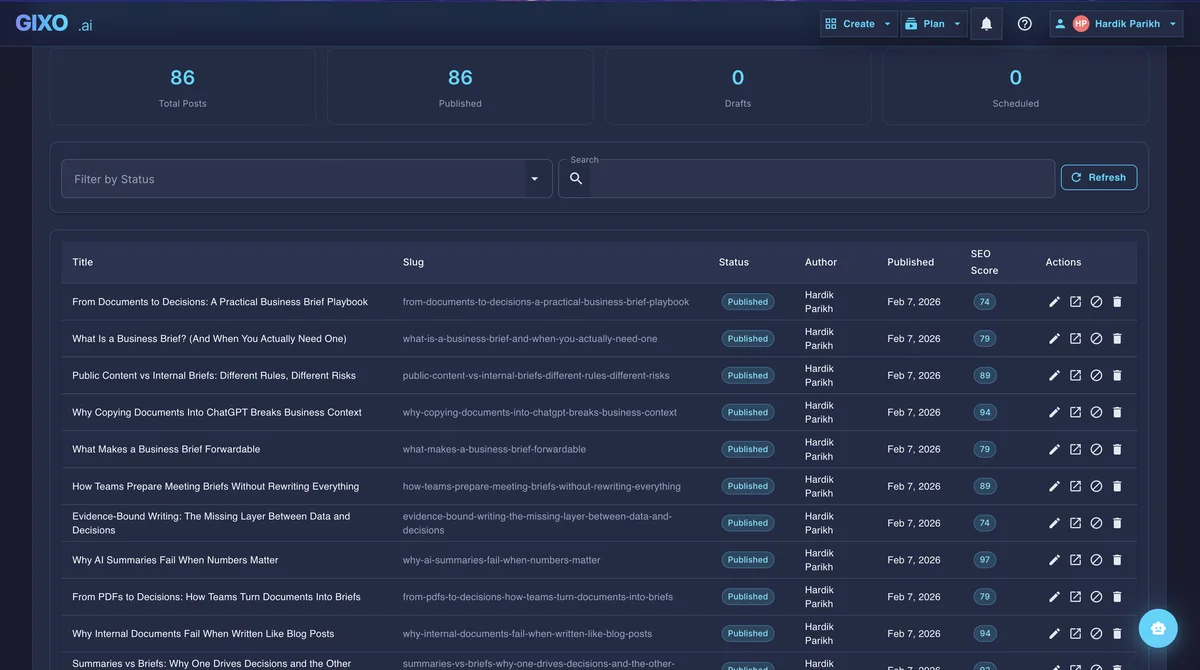Image resolution: width=1200 pixels, height=670 pixels.
Task: Unpublish the "Public Content vs Internal Briefs" post
Action: [1095, 374]
